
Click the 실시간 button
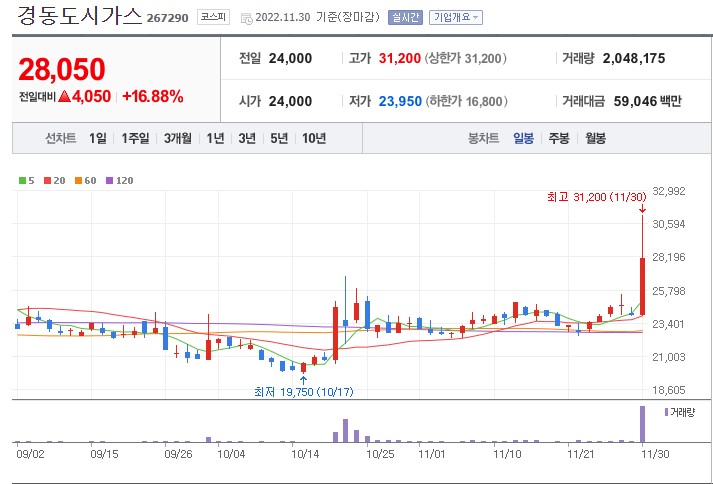[405, 18]
